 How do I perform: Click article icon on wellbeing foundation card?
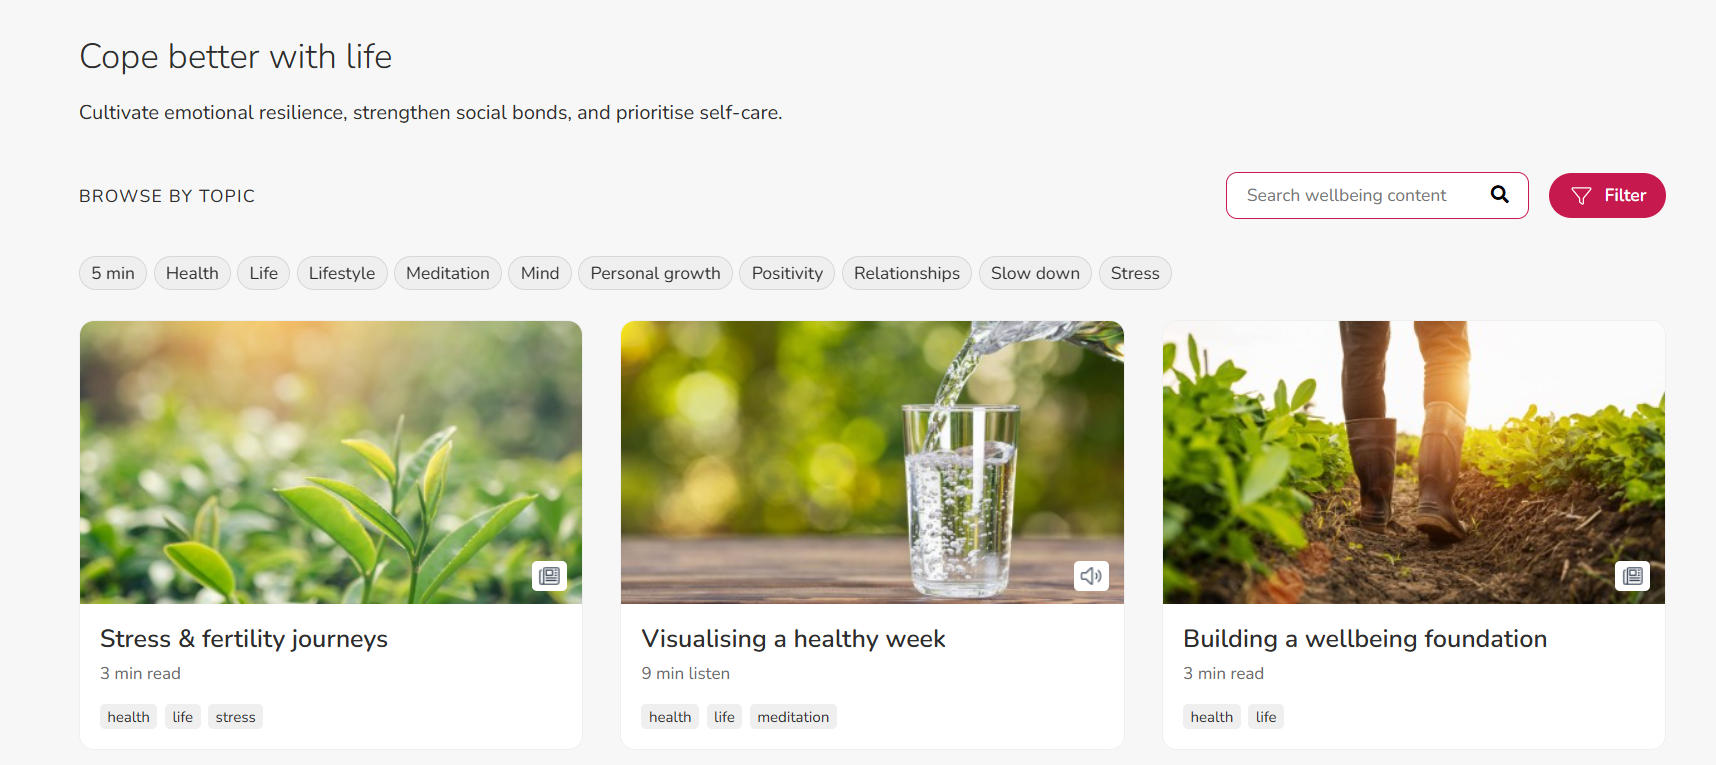[1633, 576]
